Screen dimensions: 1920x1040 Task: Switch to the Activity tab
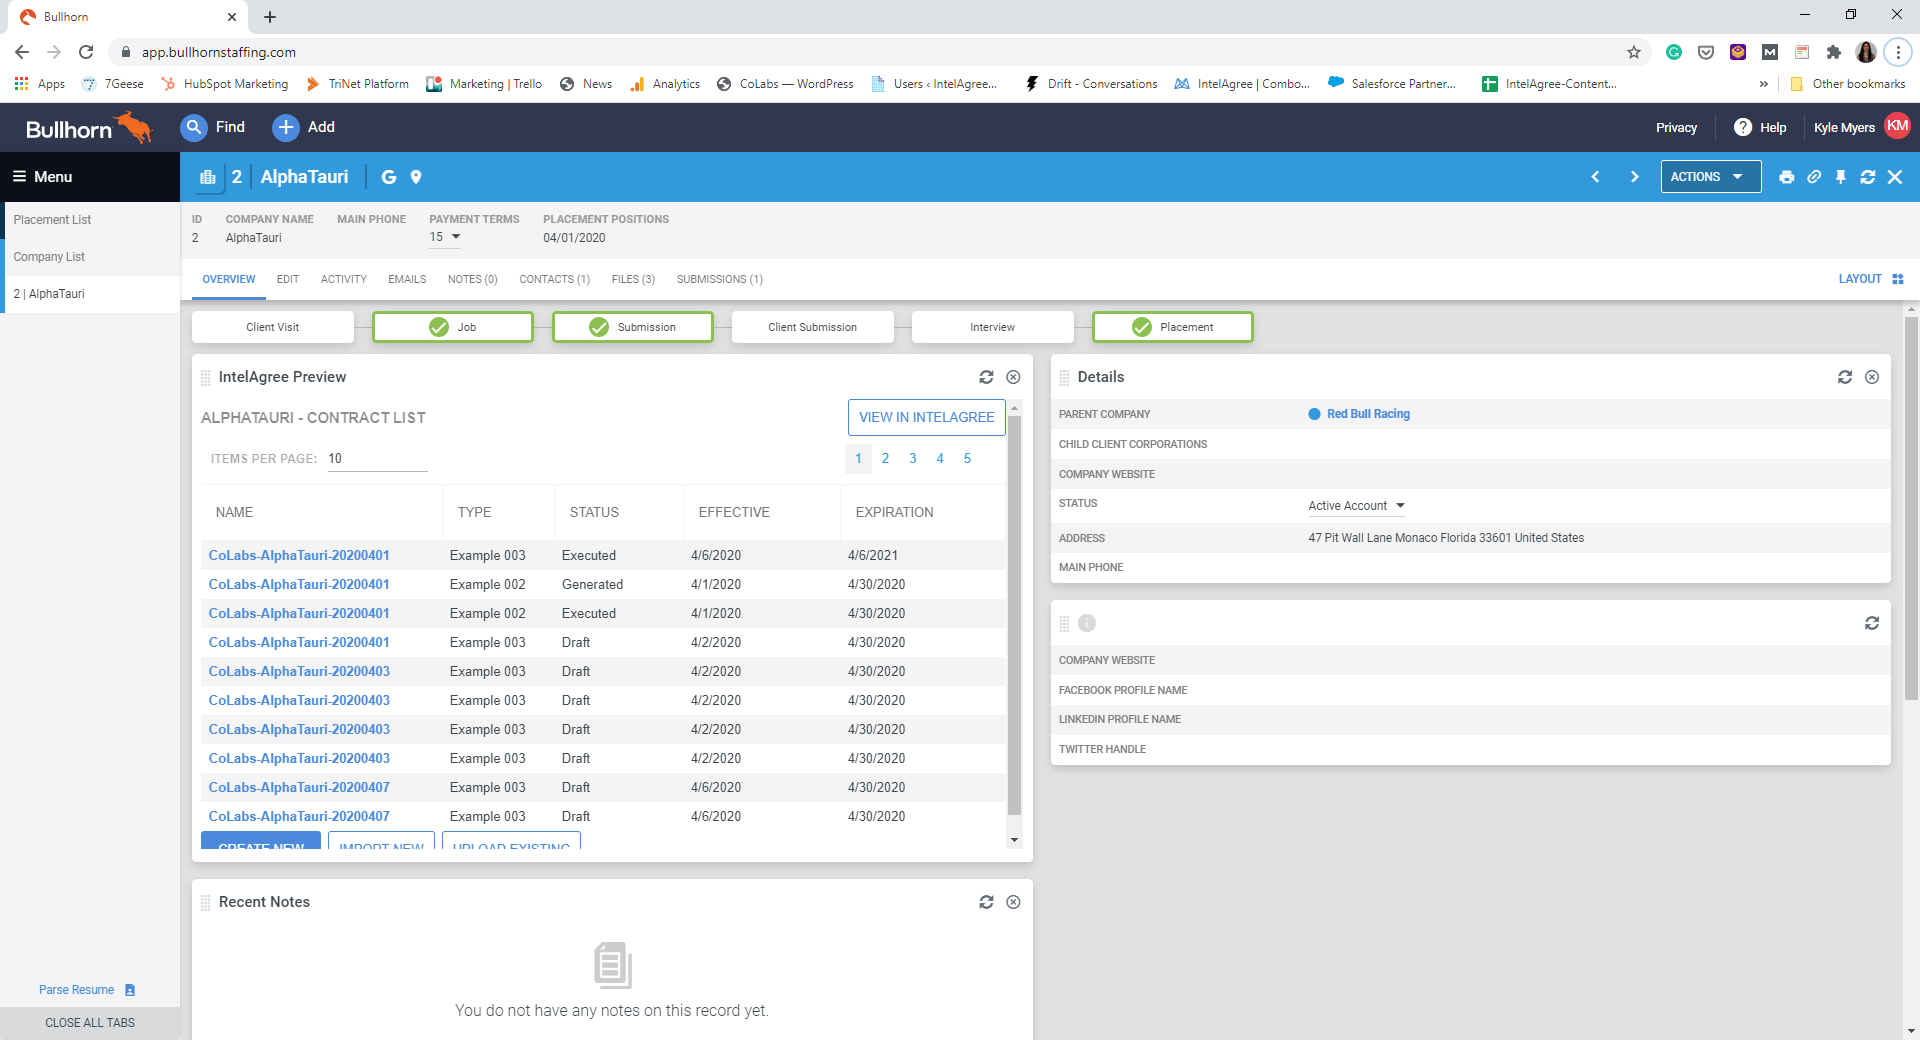(x=343, y=279)
